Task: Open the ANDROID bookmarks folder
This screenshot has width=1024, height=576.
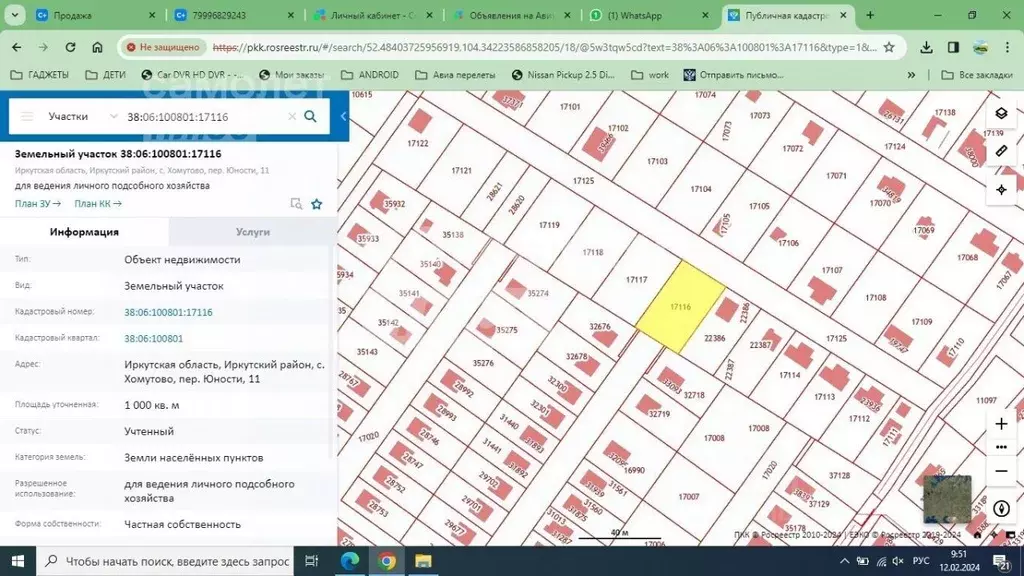Action: tap(370, 75)
